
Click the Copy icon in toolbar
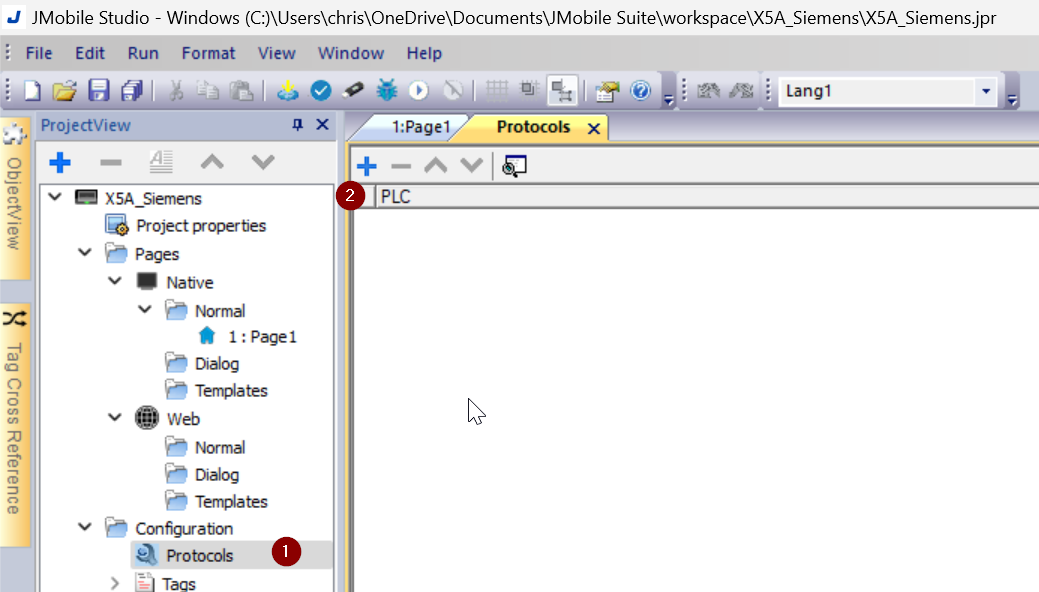tap(208, 90)
